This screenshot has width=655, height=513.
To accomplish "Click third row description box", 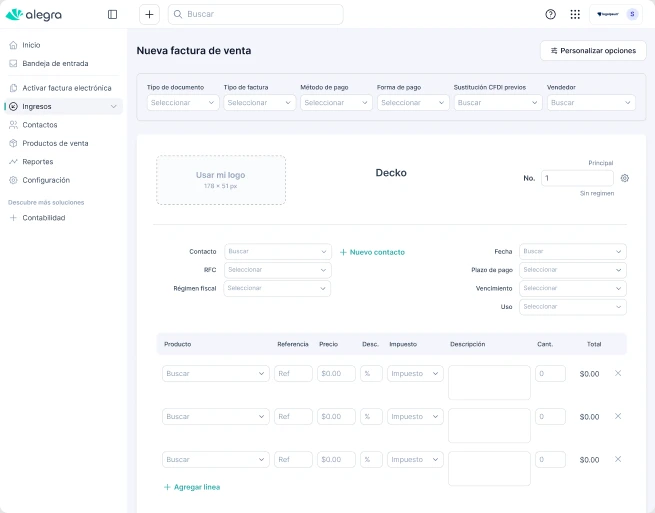I will pos(489,468).
